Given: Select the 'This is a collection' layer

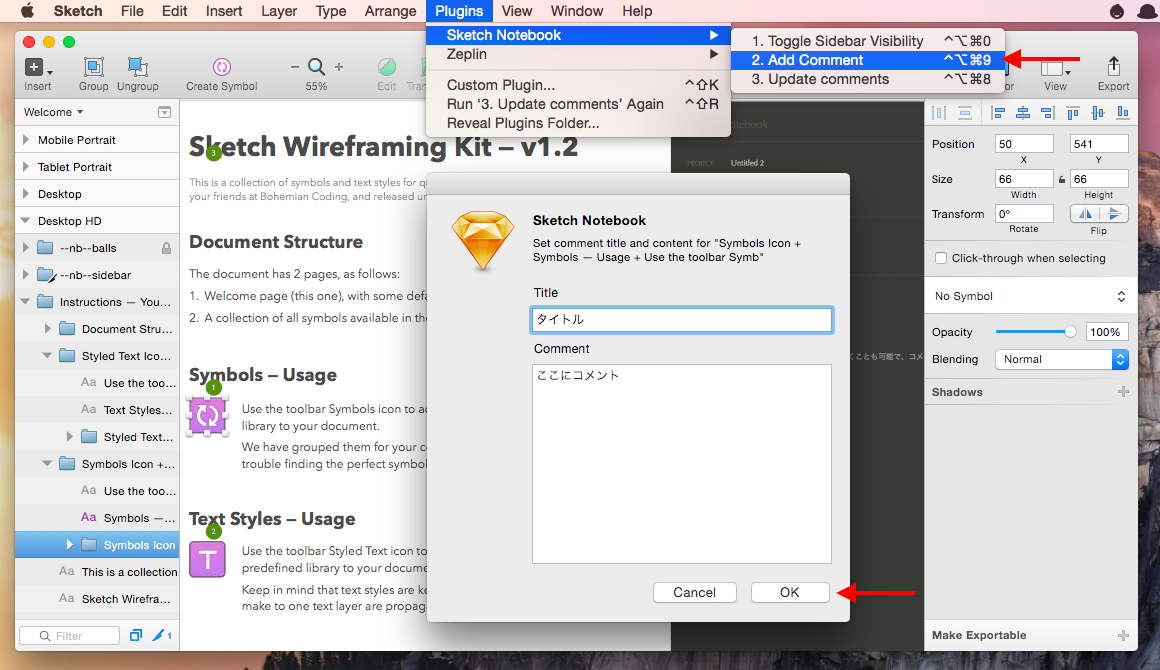Looking at the screenshot, I should (x=97, y=572).
